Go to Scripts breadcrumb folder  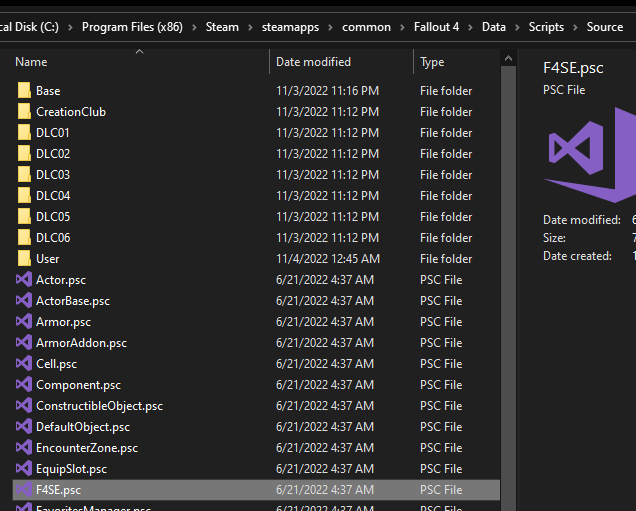[546, 27]
